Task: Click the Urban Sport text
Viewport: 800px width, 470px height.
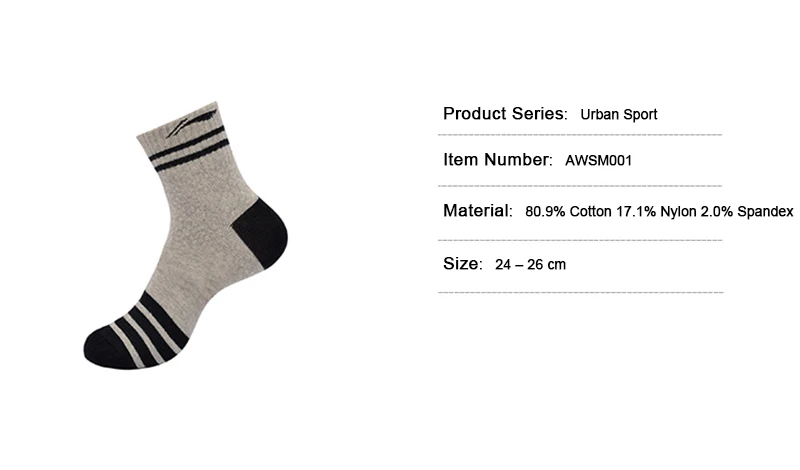Action: pyautogui.click(x=618, y=114)
